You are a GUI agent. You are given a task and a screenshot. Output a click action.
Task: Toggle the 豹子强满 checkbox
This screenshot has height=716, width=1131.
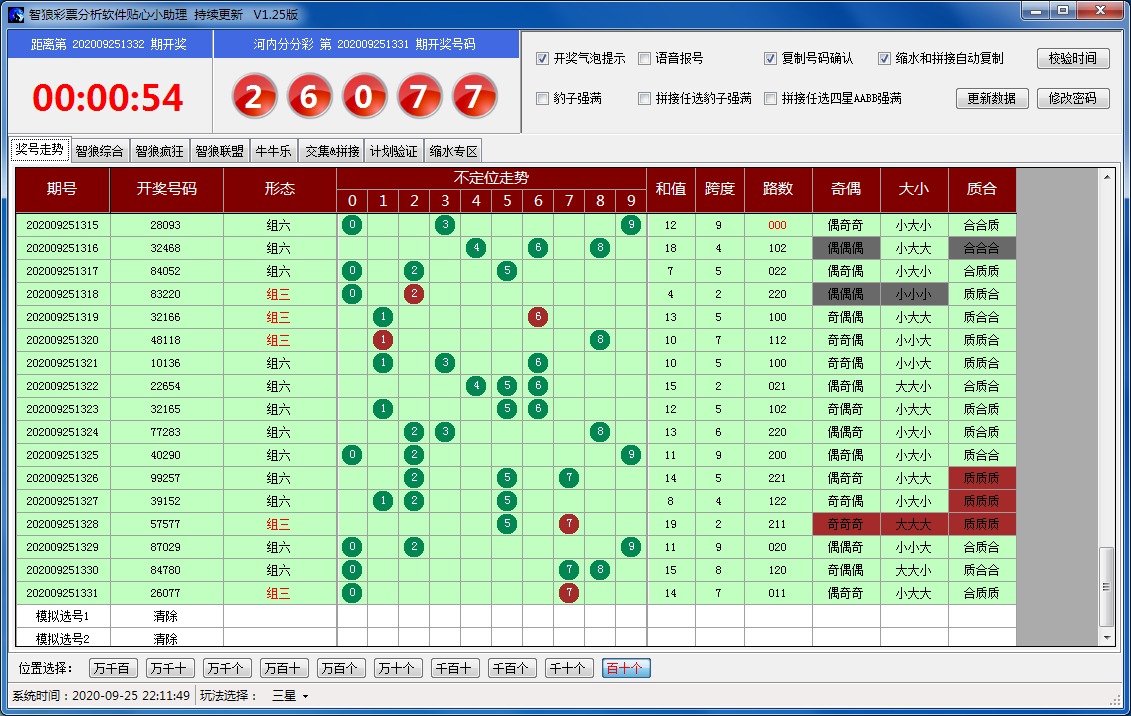pyautogui.click(x=543, y=99)
